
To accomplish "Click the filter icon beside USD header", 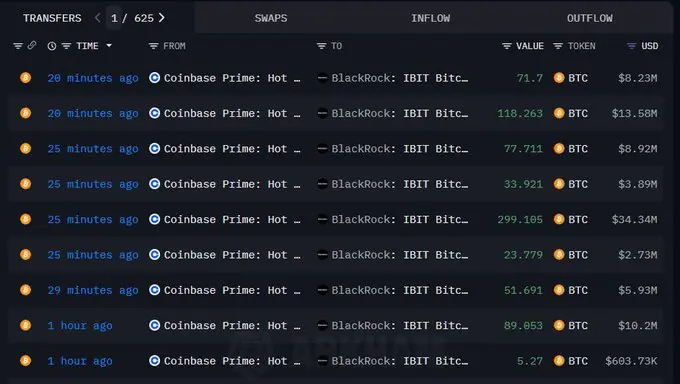I will tap(631, 46).
